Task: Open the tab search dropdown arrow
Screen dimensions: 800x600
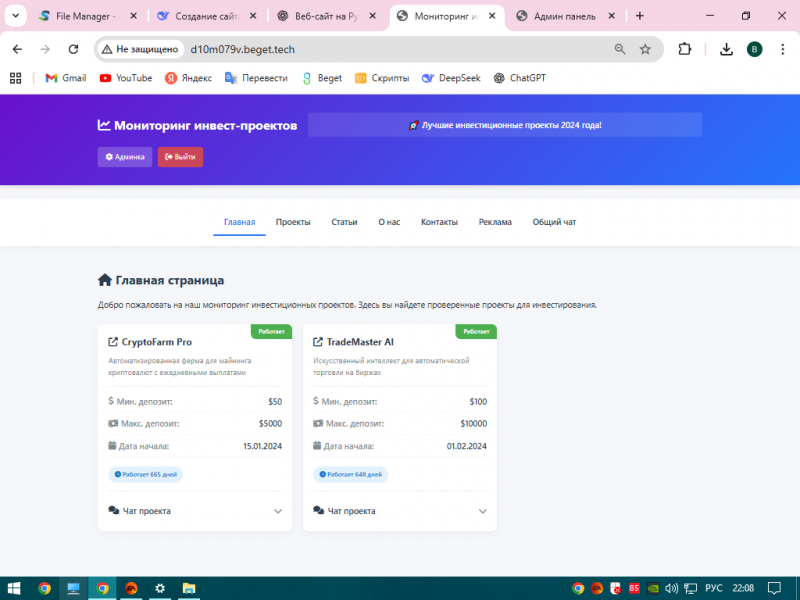Action: (x=14, y=16)
